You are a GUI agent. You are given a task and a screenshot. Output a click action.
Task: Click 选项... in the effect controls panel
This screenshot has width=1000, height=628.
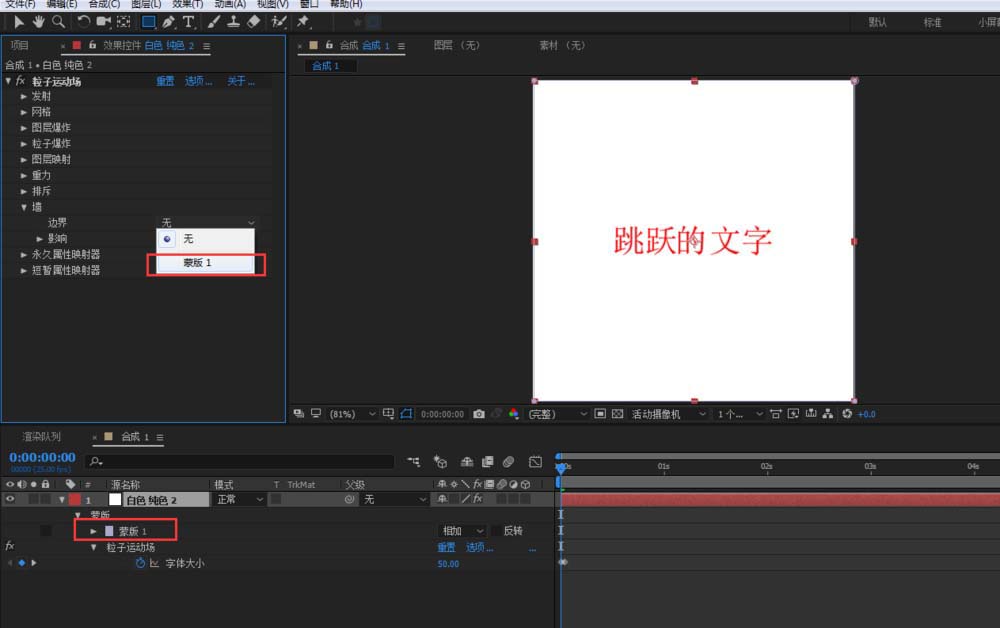coord(198,81)
